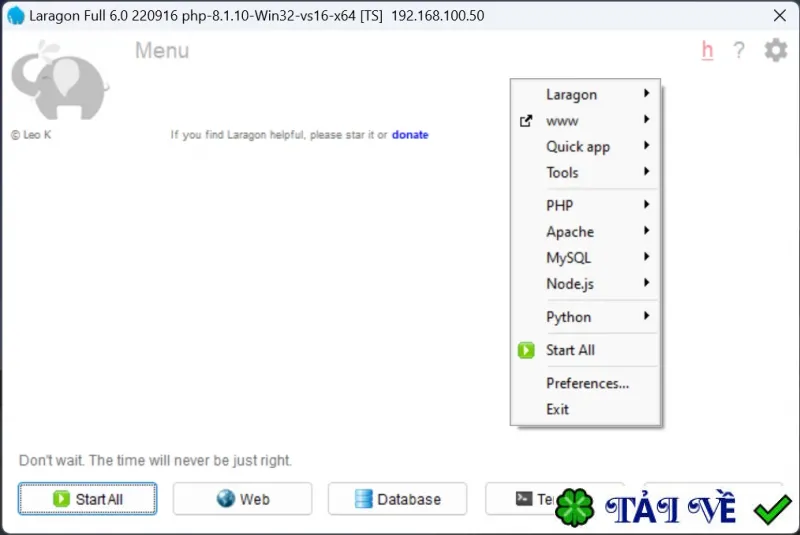Click the external link icon beside www

coord(526,121)
